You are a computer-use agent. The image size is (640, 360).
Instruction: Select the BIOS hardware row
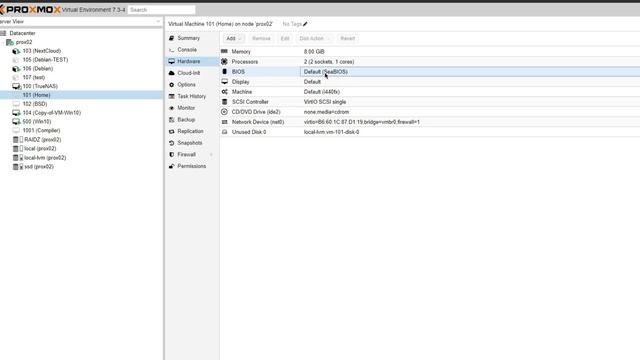(x=430, y=72)
